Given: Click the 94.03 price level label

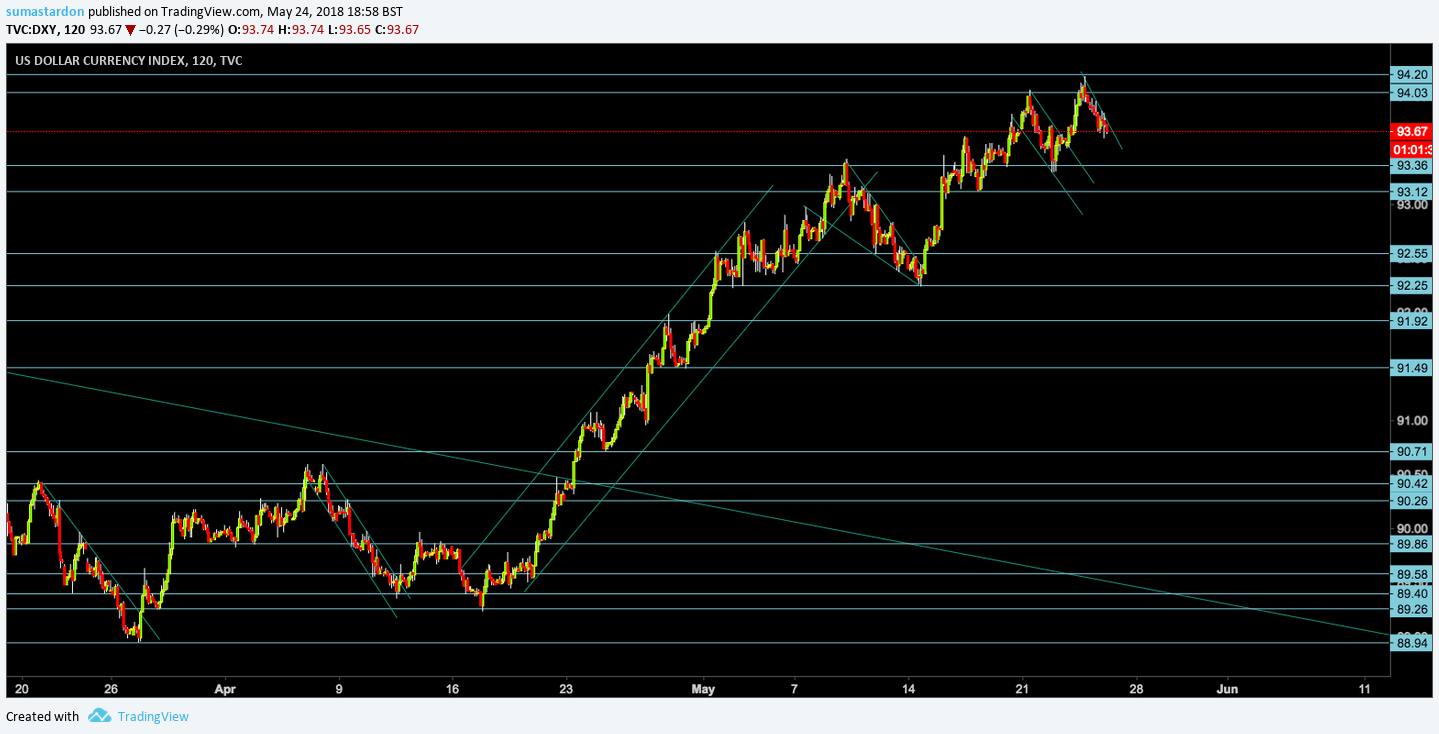Looking at the screenshot, I should click(x=1412, y=93).
